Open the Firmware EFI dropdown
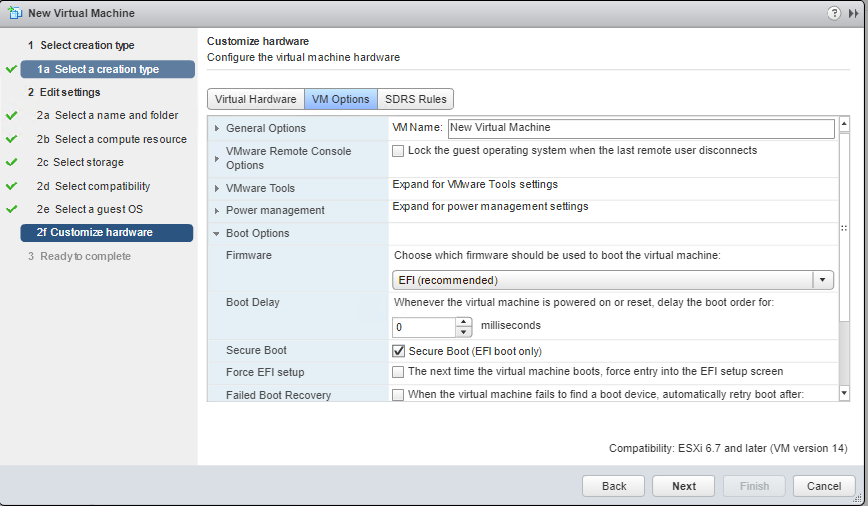The width and height of the screenshot is (868, 506). click(823, 280)
